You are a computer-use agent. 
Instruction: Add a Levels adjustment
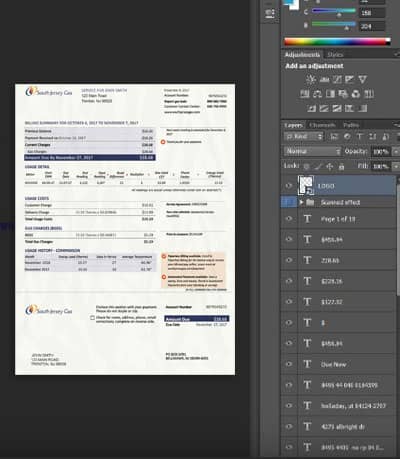(x=324, y=79)
